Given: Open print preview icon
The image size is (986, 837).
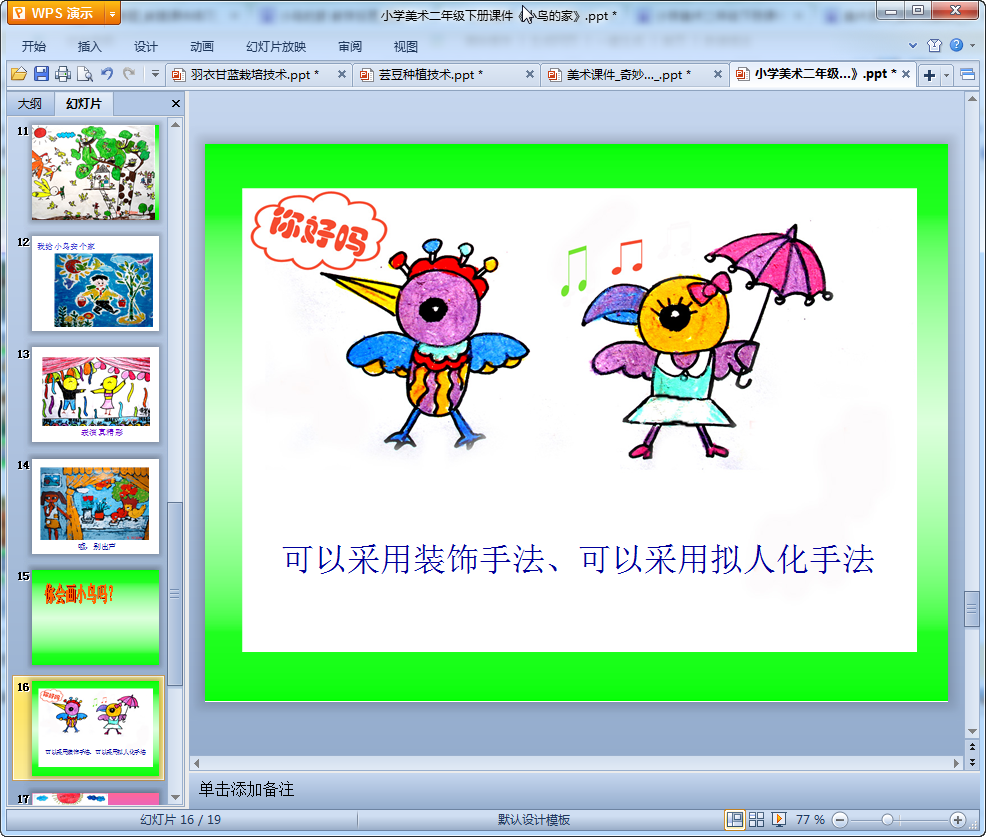Looking at the screenshot, I should click(x=85, y=74).
